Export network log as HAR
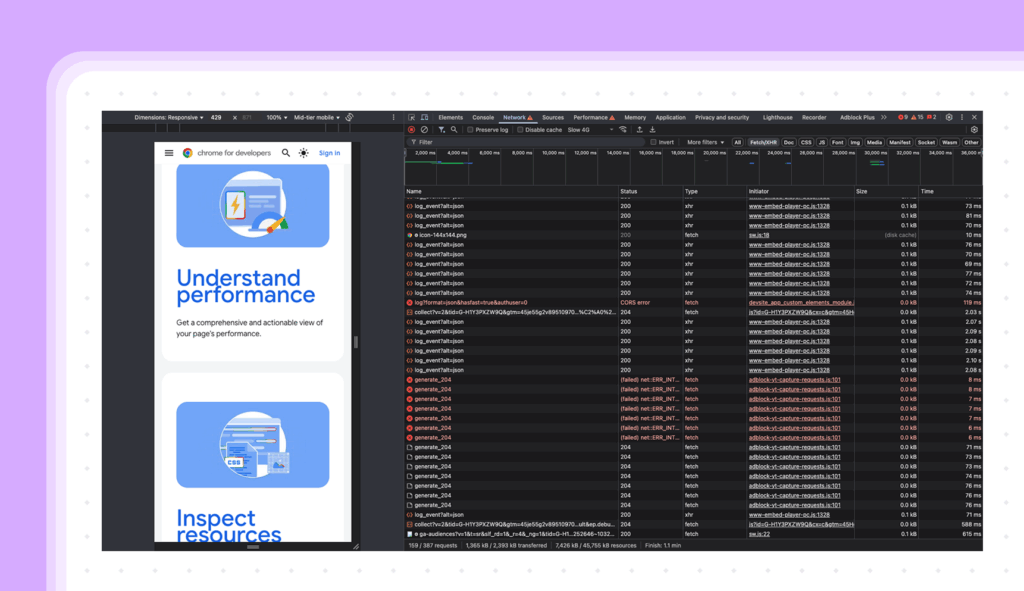Screen dimensions: 1024x591 653,130
